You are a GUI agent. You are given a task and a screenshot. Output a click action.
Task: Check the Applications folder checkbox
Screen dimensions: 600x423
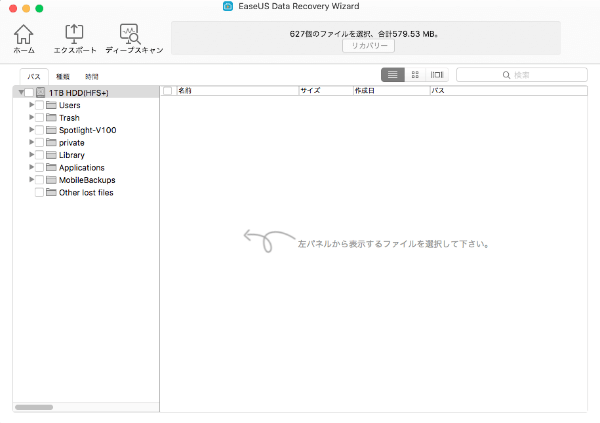39,167
